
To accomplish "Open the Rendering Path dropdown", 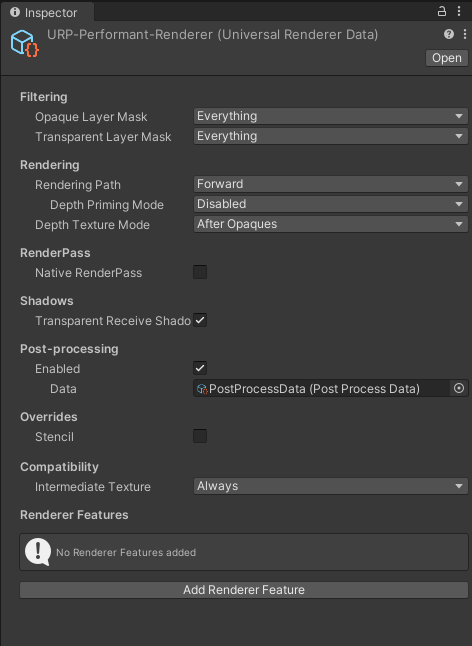I will [x=331, y=184].
